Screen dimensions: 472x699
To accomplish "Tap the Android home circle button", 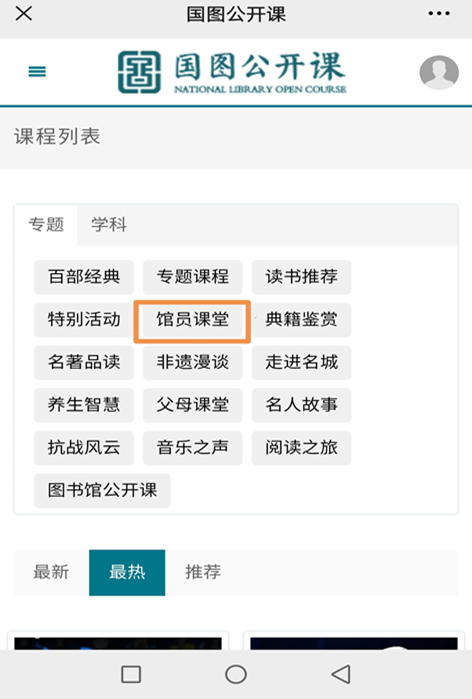I will point(236,674).
